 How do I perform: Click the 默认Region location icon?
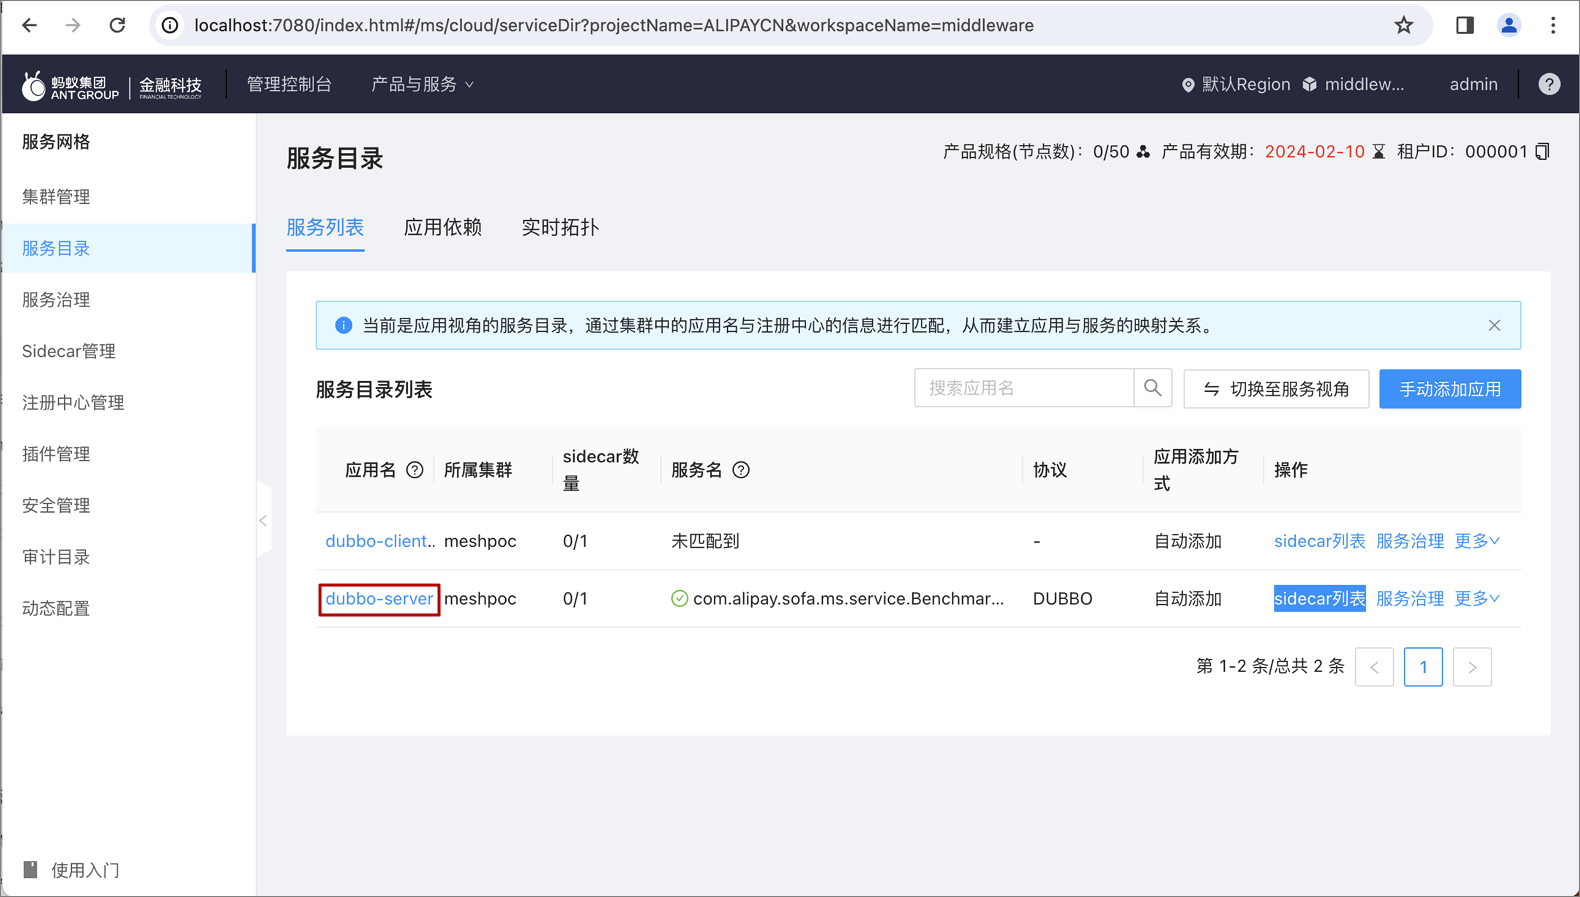(1188, 85)
